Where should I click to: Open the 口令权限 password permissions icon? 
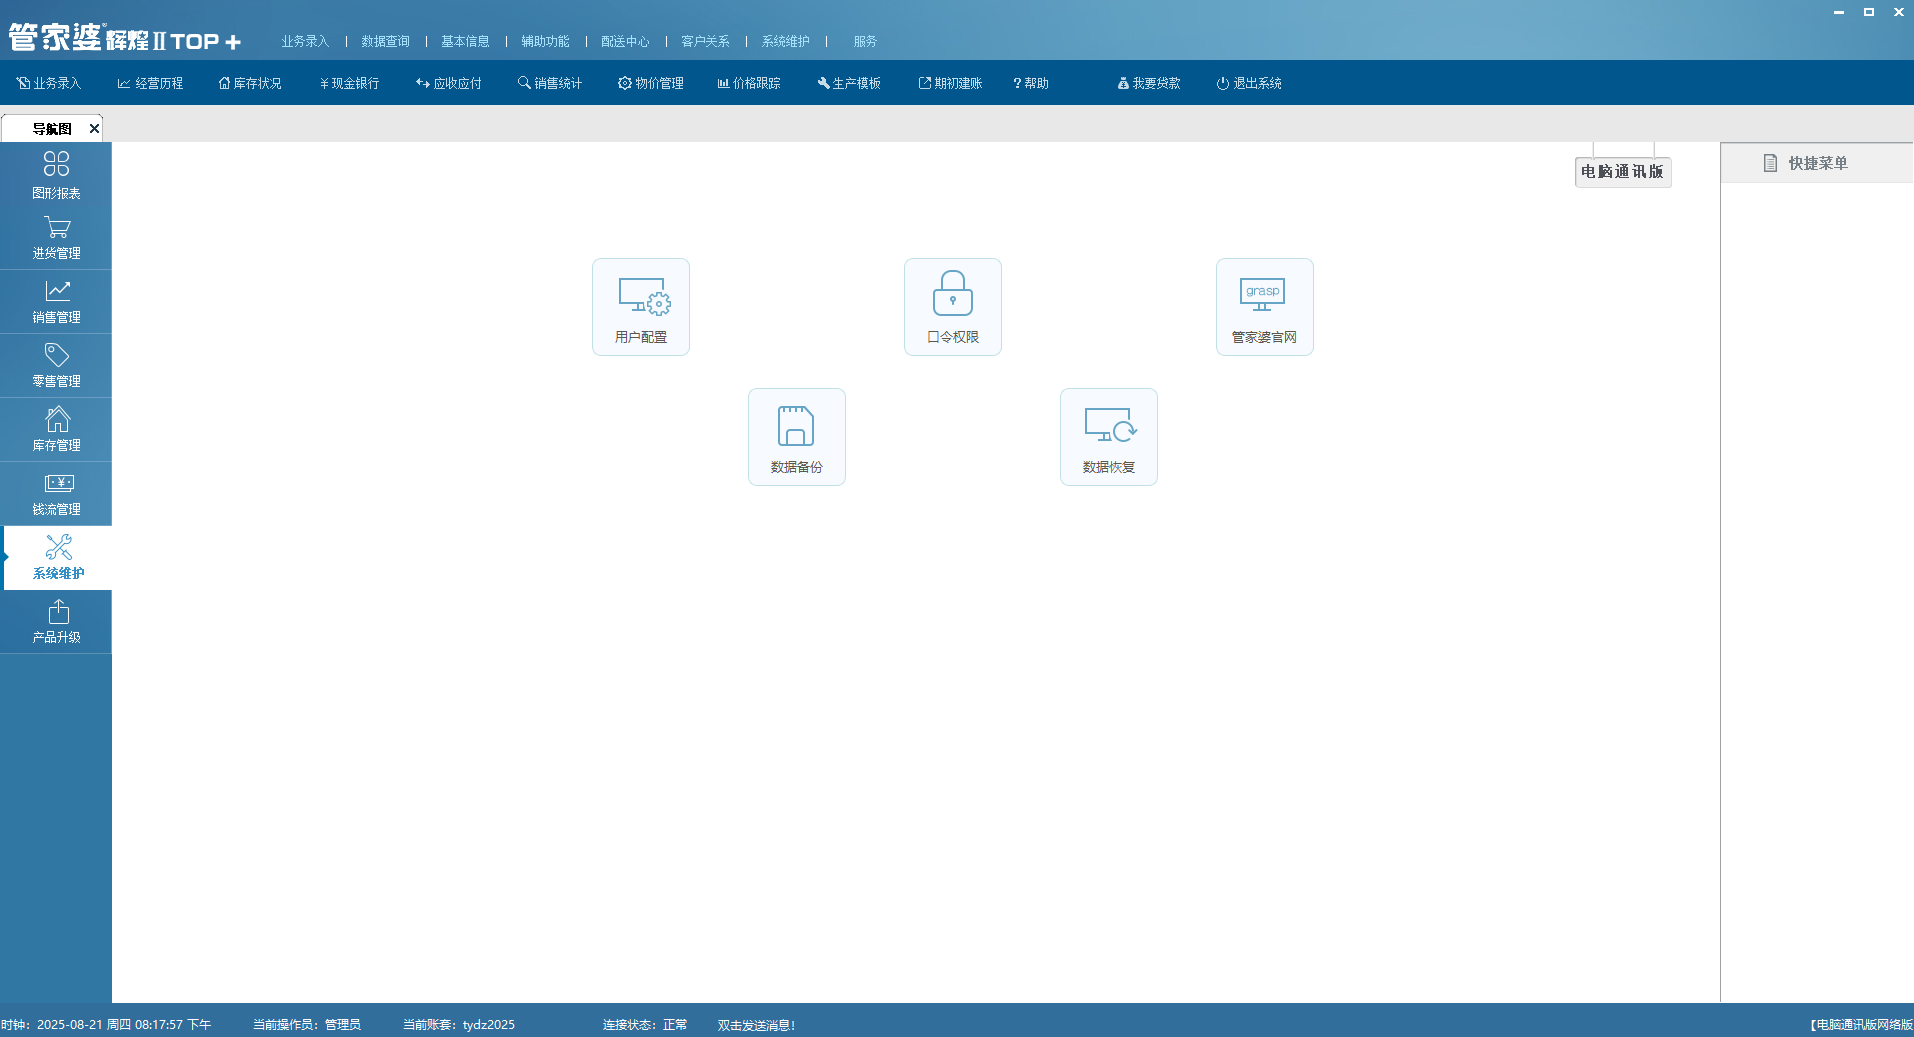point(952,306)
